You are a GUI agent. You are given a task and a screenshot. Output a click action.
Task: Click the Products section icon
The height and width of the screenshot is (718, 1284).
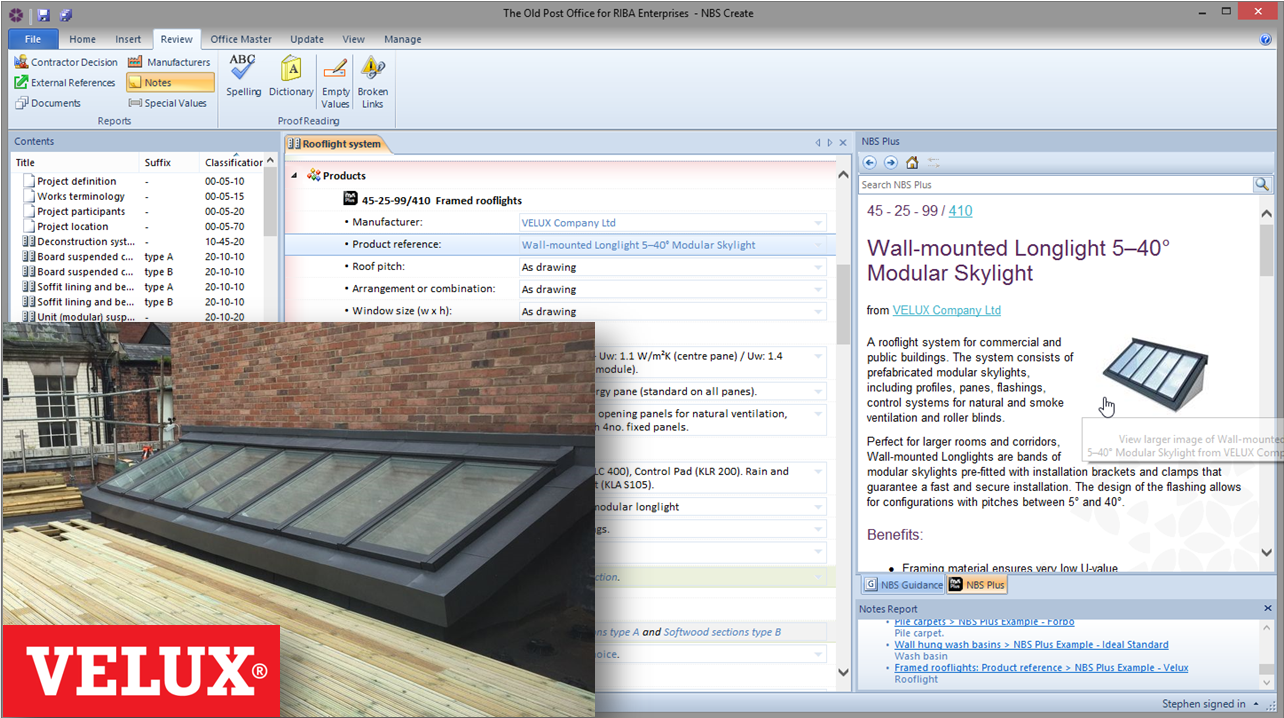point(313,175)
